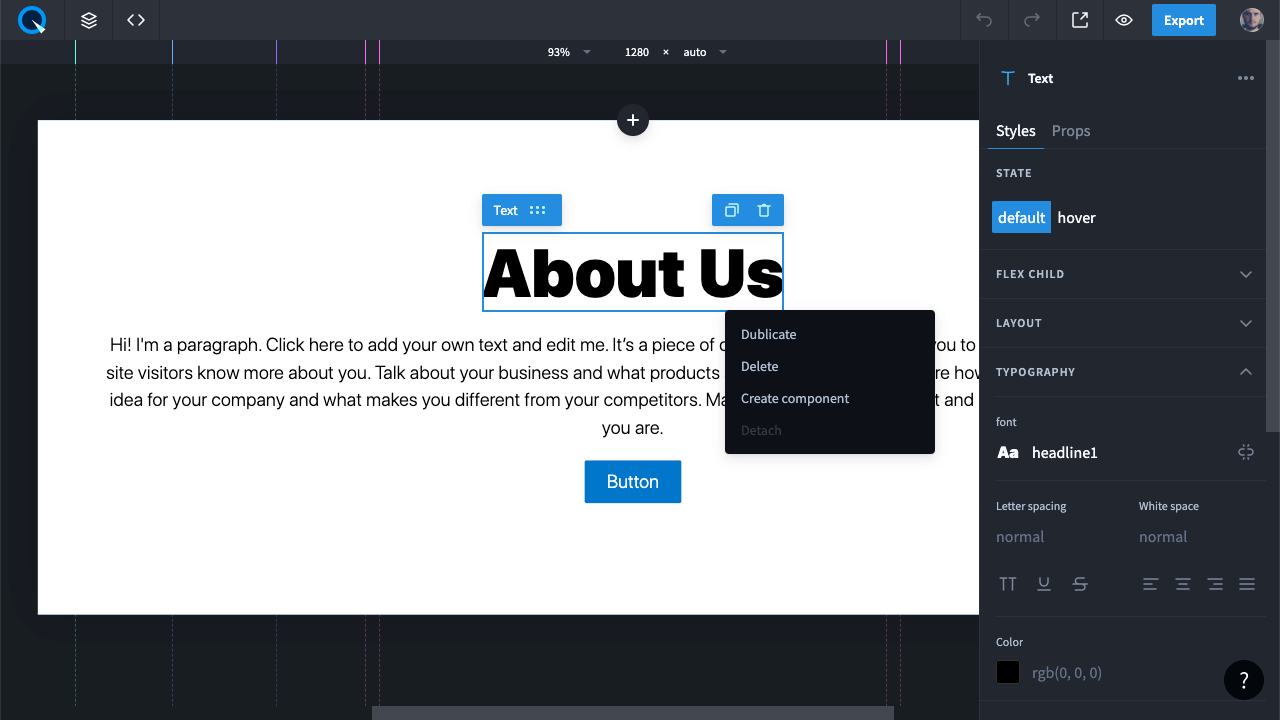Open the layers panel icon

[x=89, y=20]
